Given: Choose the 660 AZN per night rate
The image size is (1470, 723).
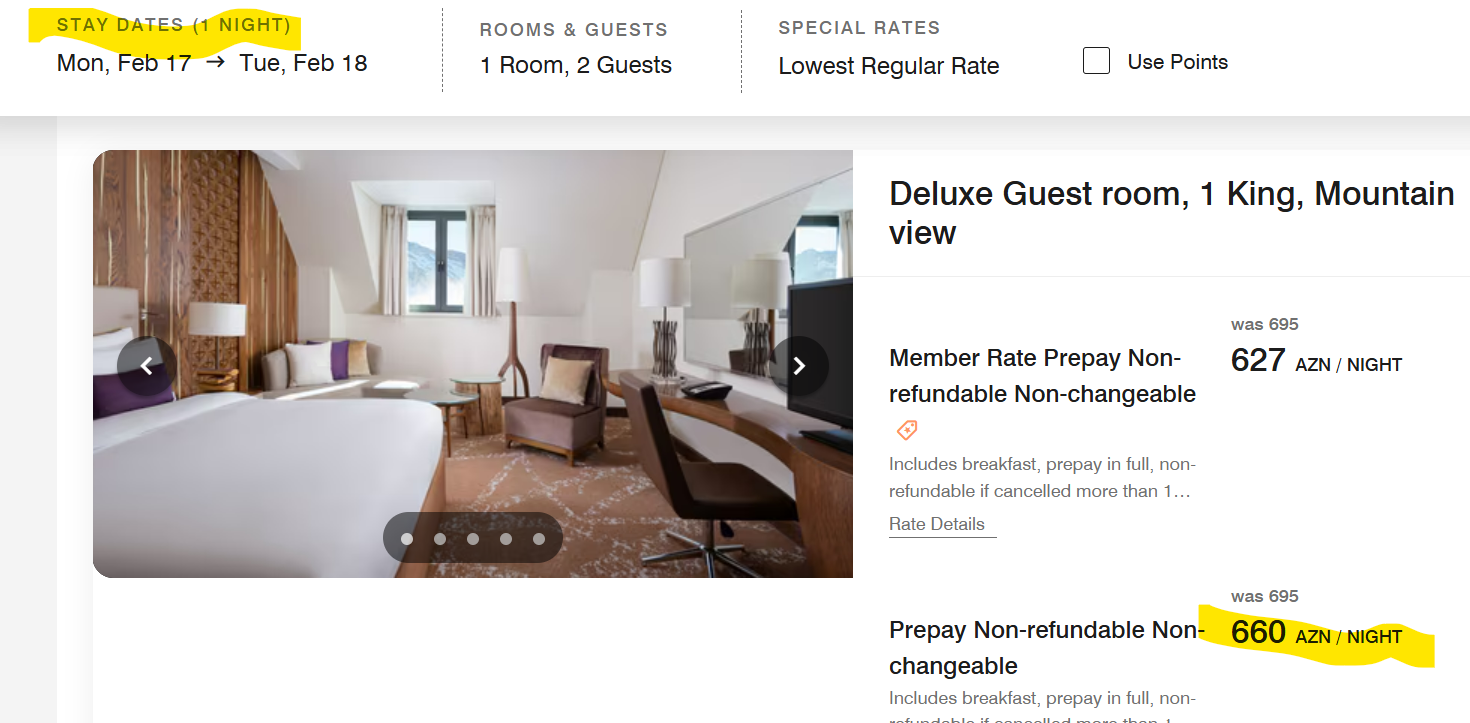Looking at the screenshot, I should tap(1316, 632).
